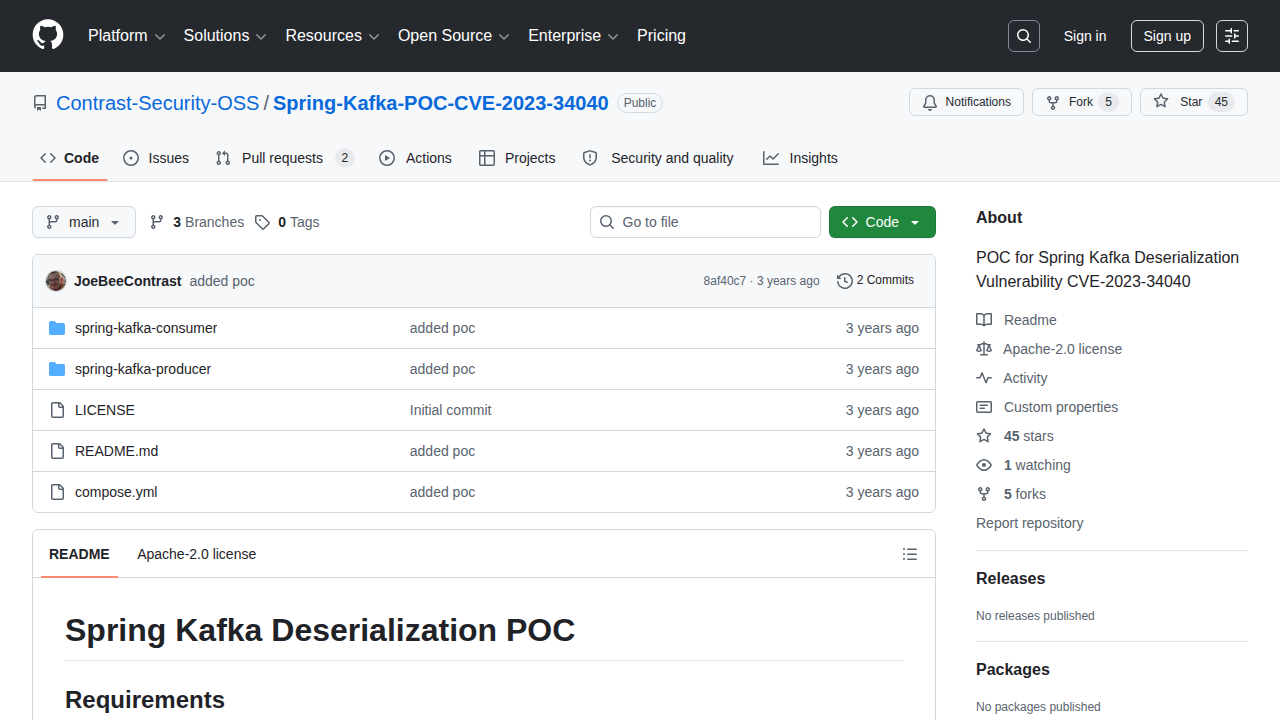Switch to the Issues tab
Screen dimensions: 1280x720
(156, 158)
